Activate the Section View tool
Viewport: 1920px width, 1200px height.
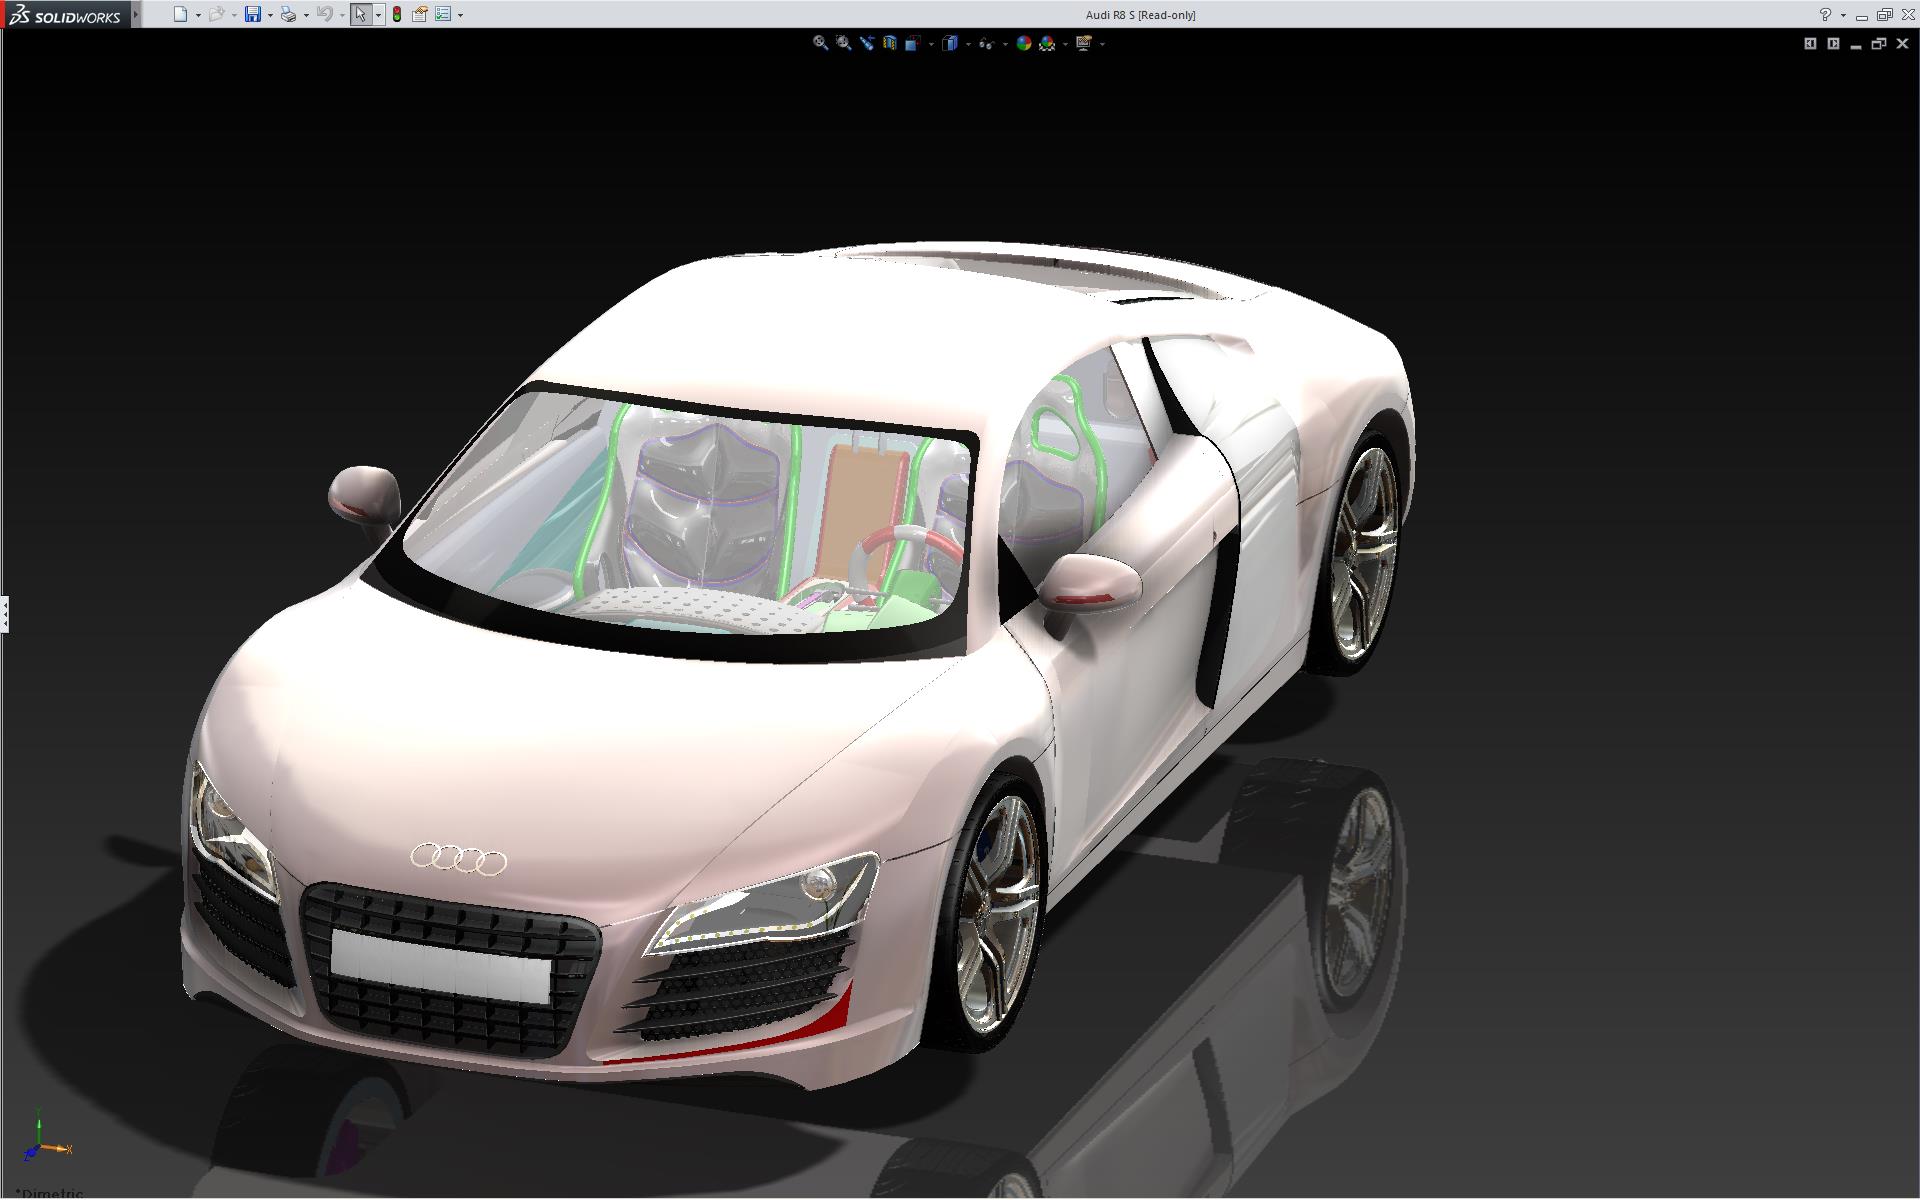coord(890,43)
